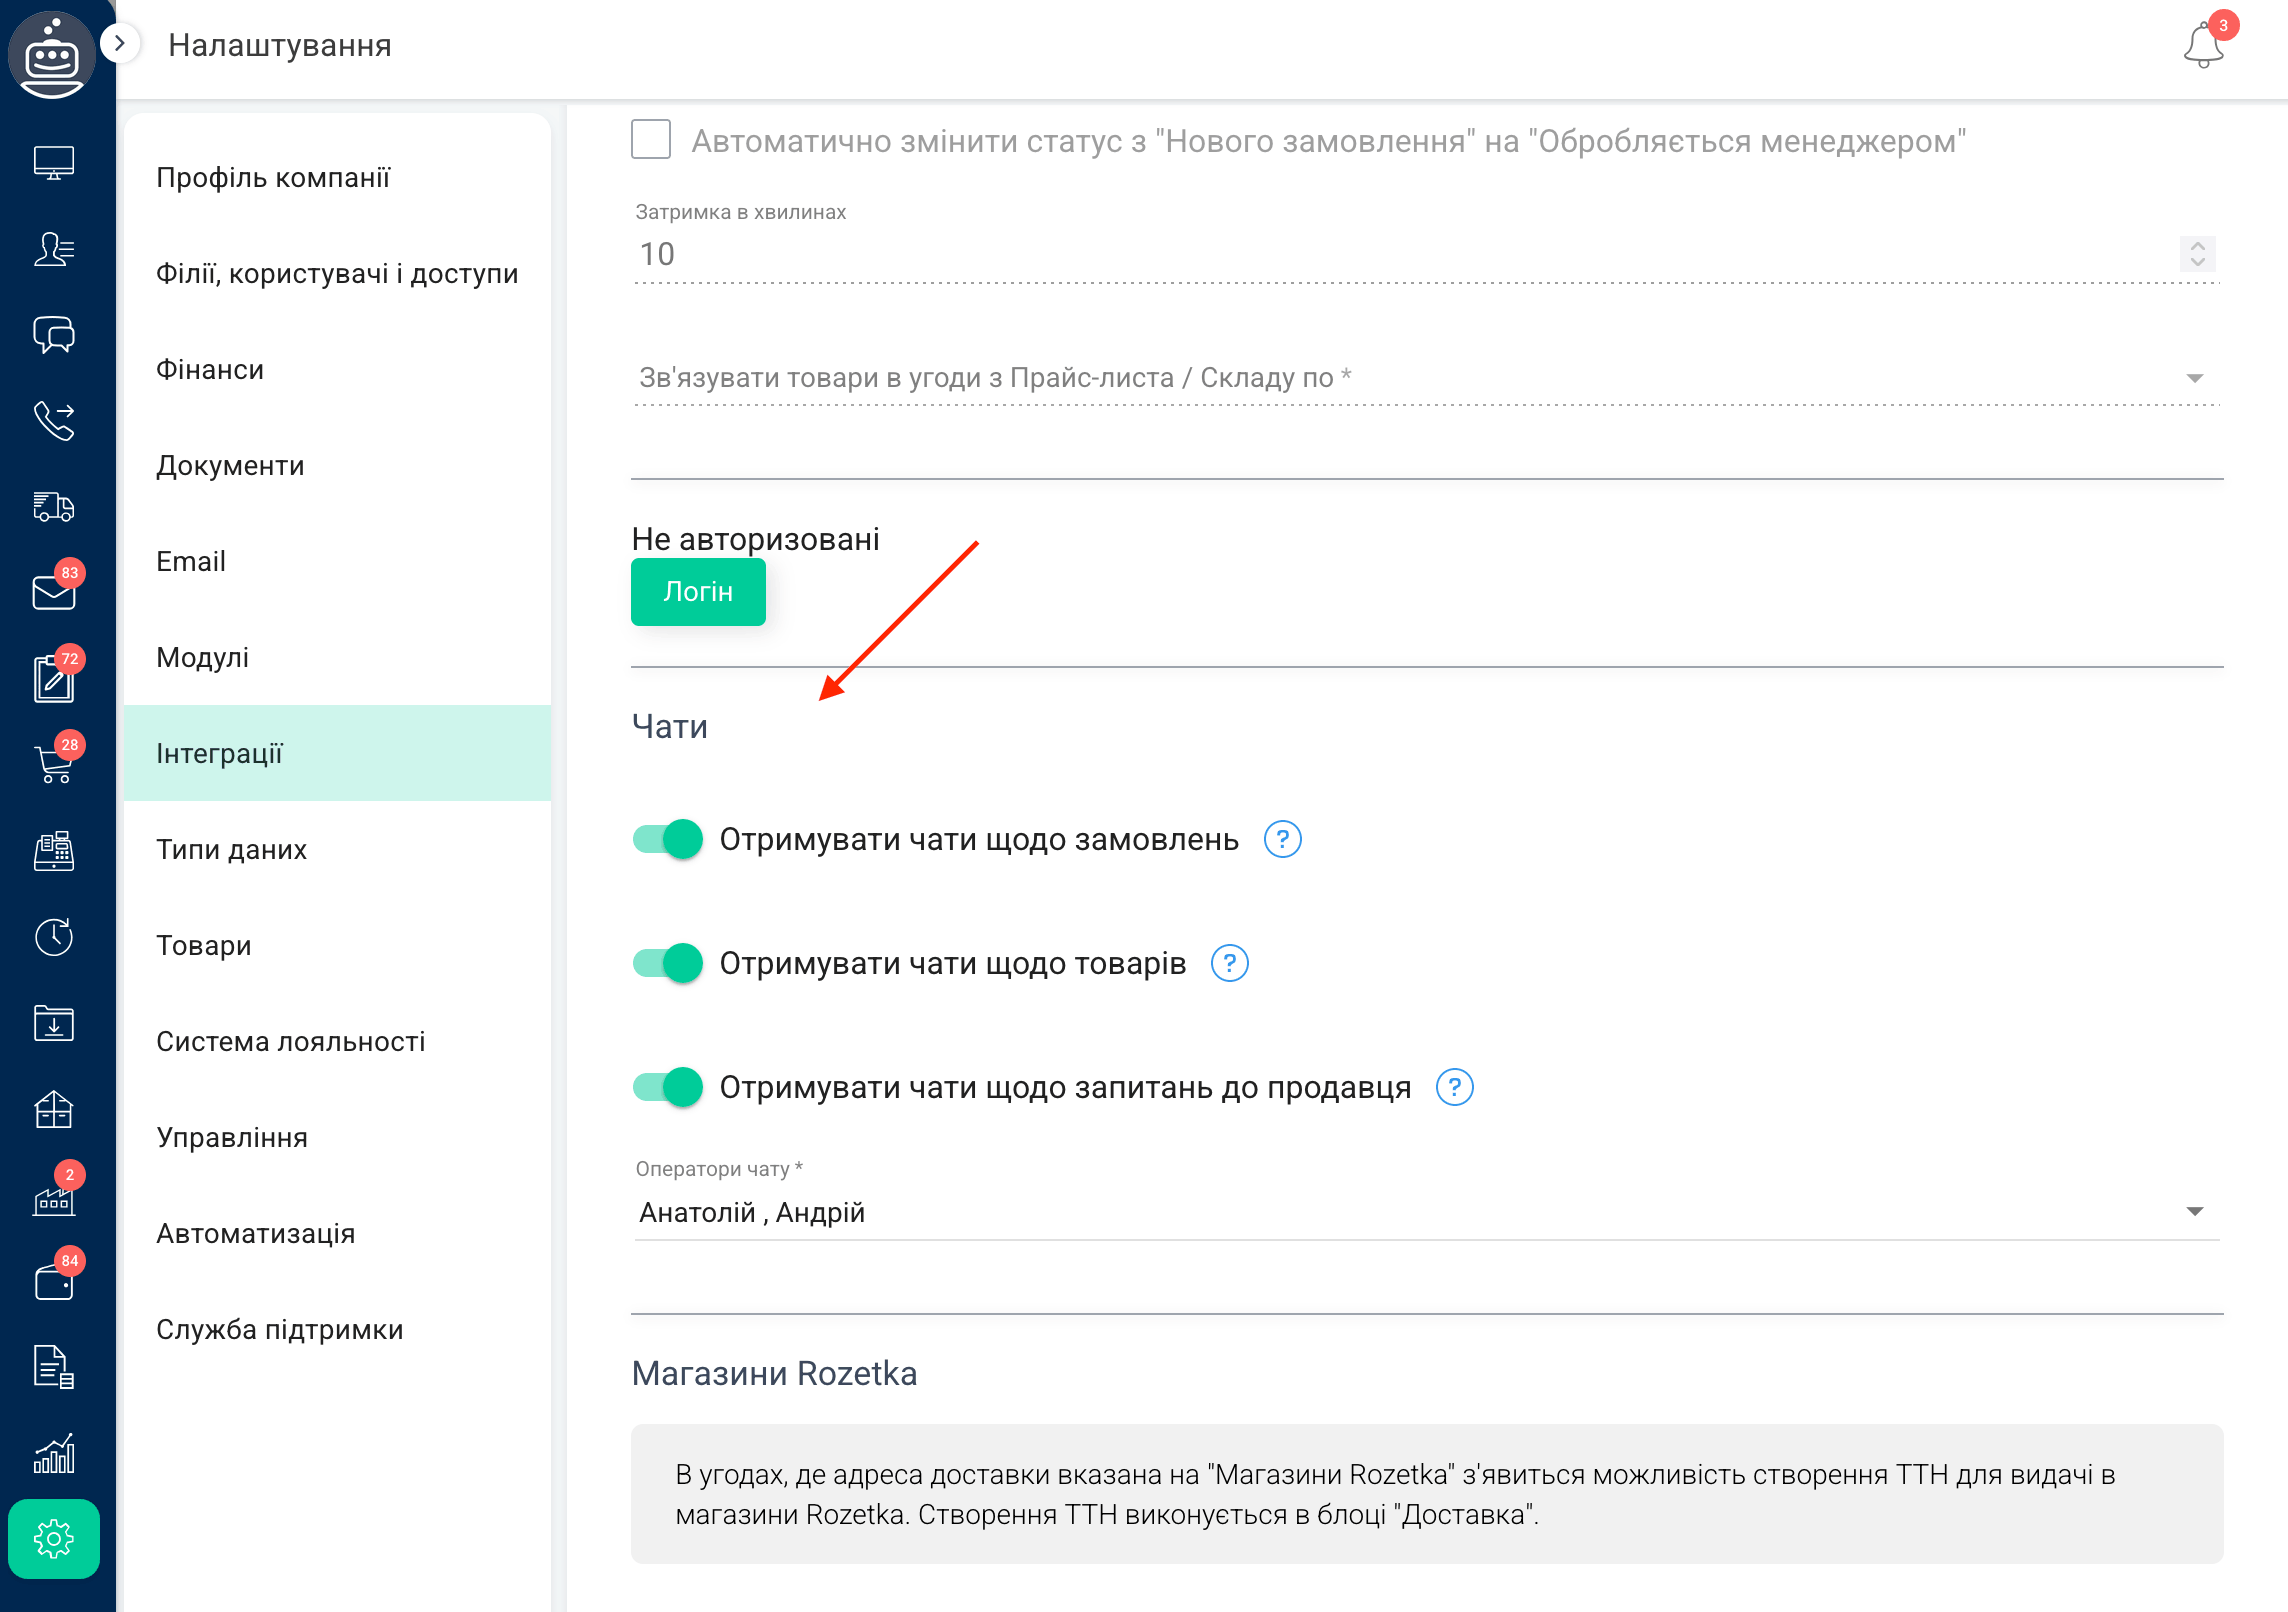Click the phone calls icon

click(x=54, y=422)
